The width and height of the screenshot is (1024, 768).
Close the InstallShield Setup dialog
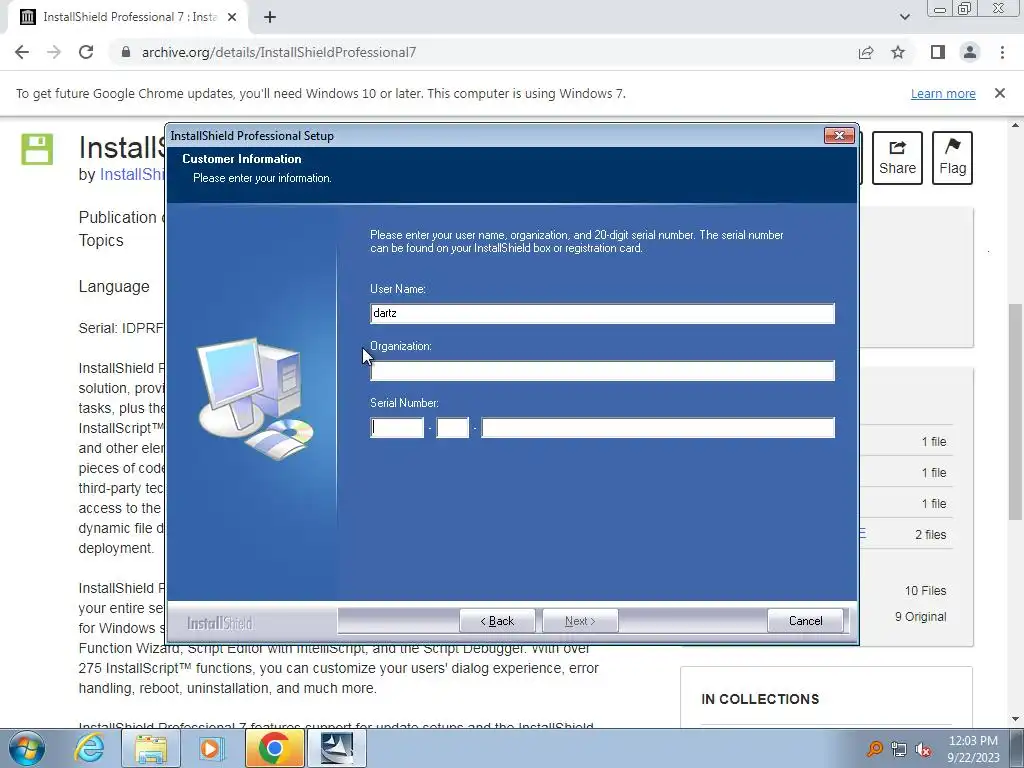click(x=839, y=135)
